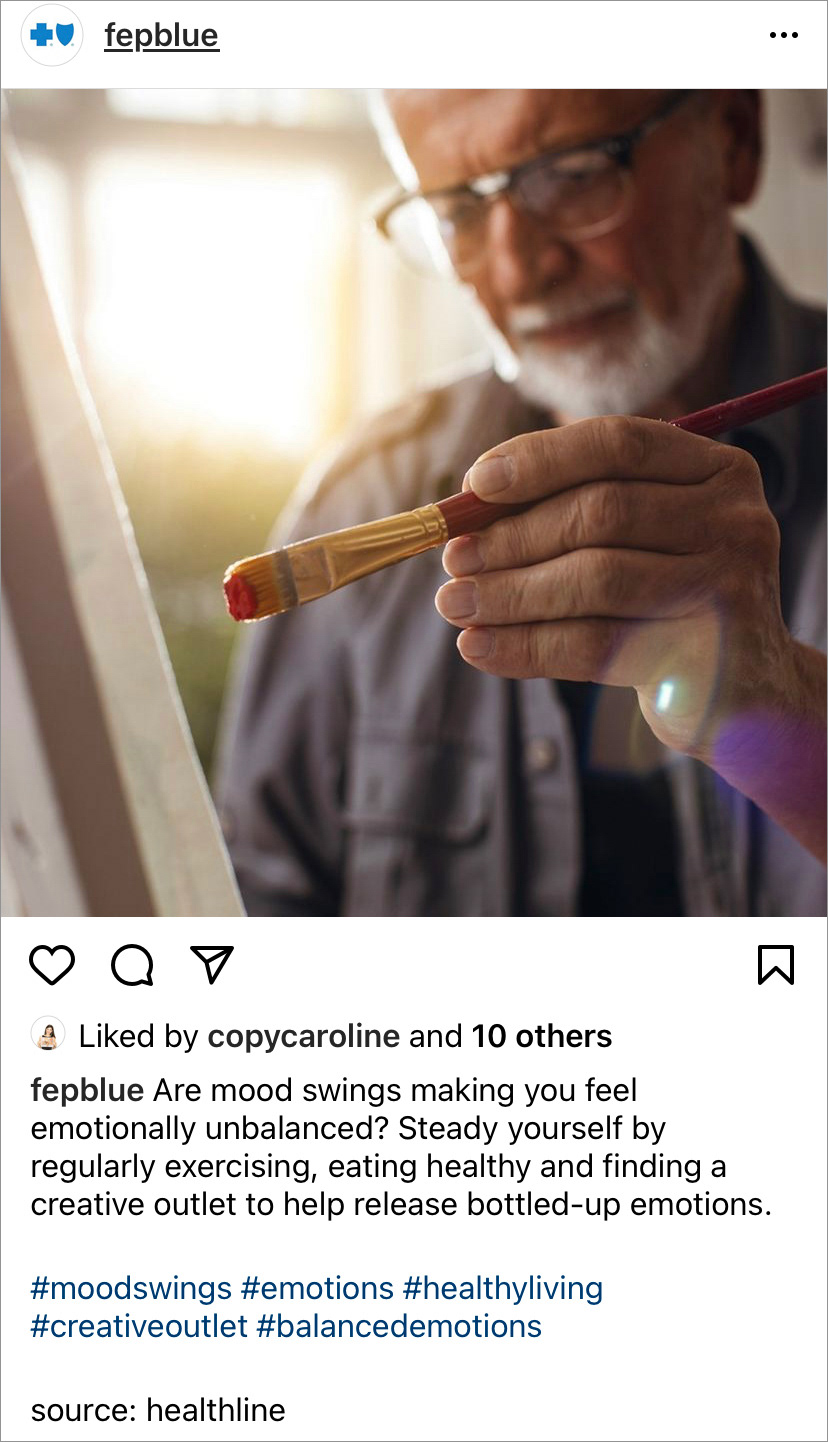
Task: Click the caption text about mood swings
Action: pyautogui.click(x=401, y=1147)
